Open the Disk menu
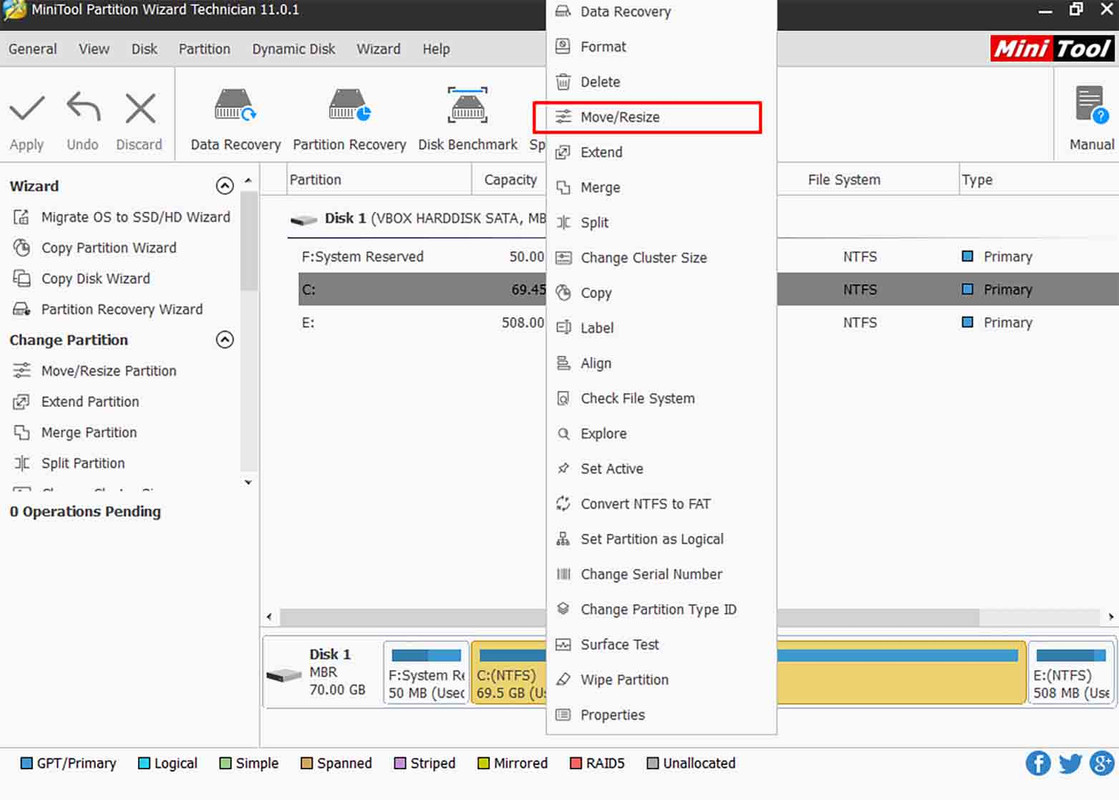Image resolution: width=1119 pixels, height=800 pixels. point(144,49)
